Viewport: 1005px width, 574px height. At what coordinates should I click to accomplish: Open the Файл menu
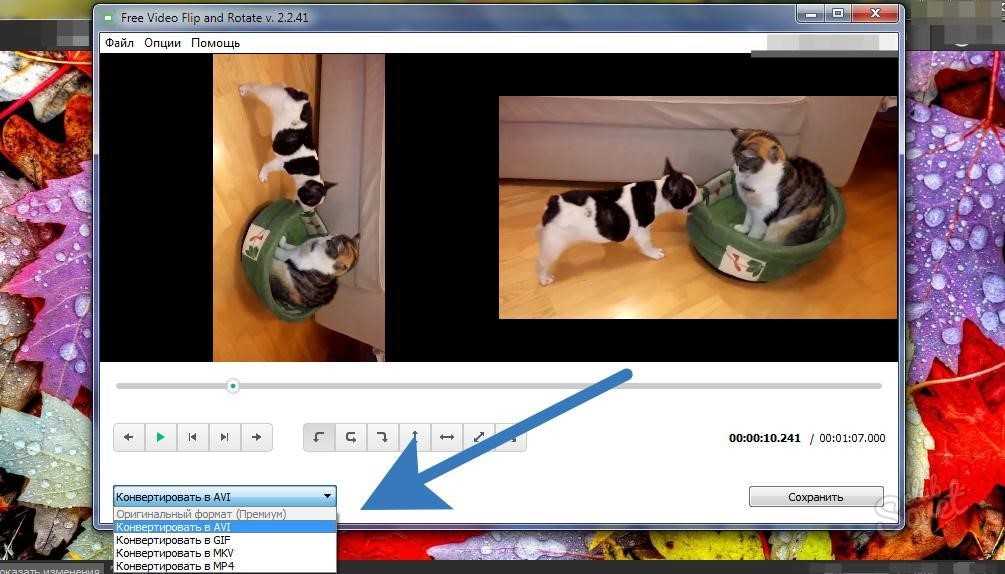coord(119,43)
